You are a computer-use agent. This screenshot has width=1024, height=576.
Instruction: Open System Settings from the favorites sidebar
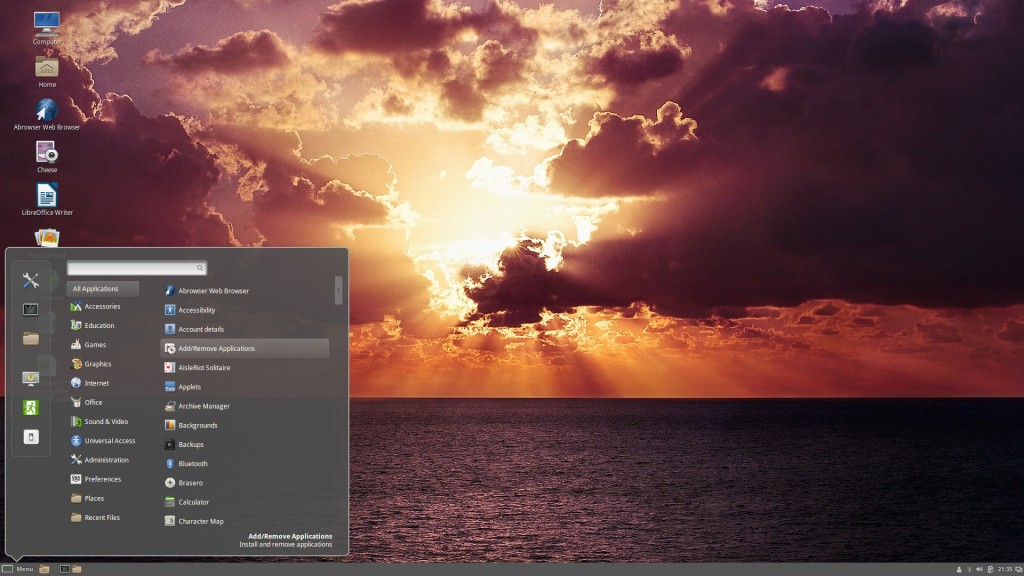pos(30,280)
